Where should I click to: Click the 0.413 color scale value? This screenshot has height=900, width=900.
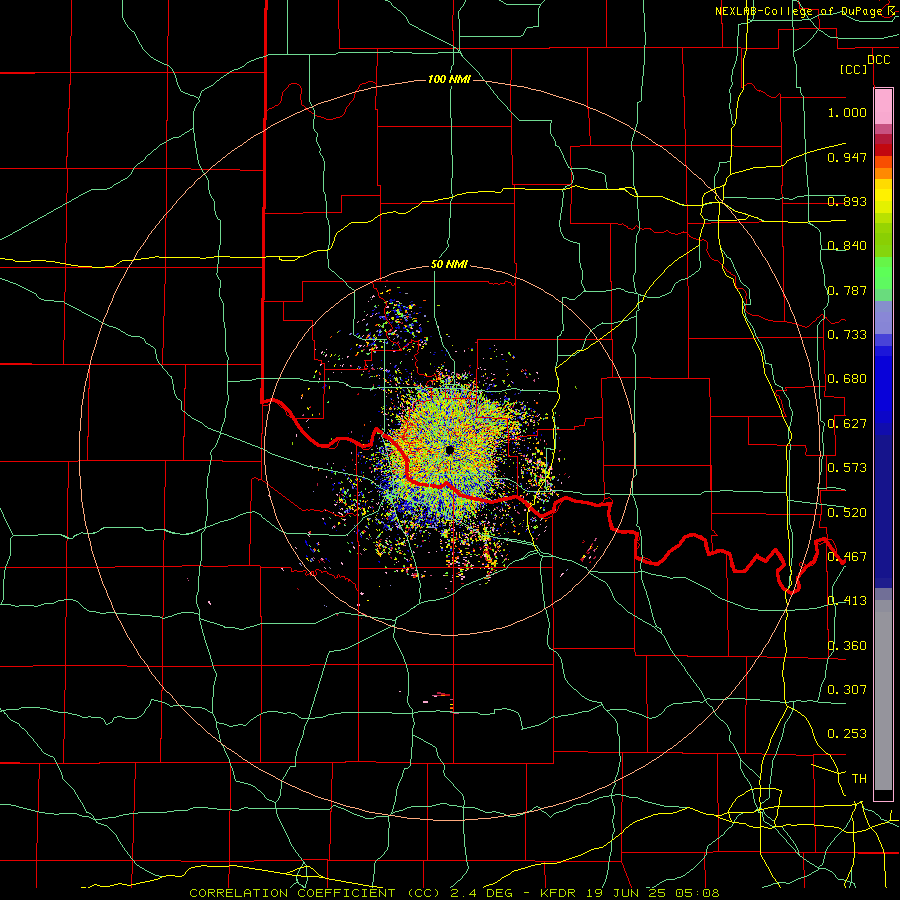coord(847,601)
